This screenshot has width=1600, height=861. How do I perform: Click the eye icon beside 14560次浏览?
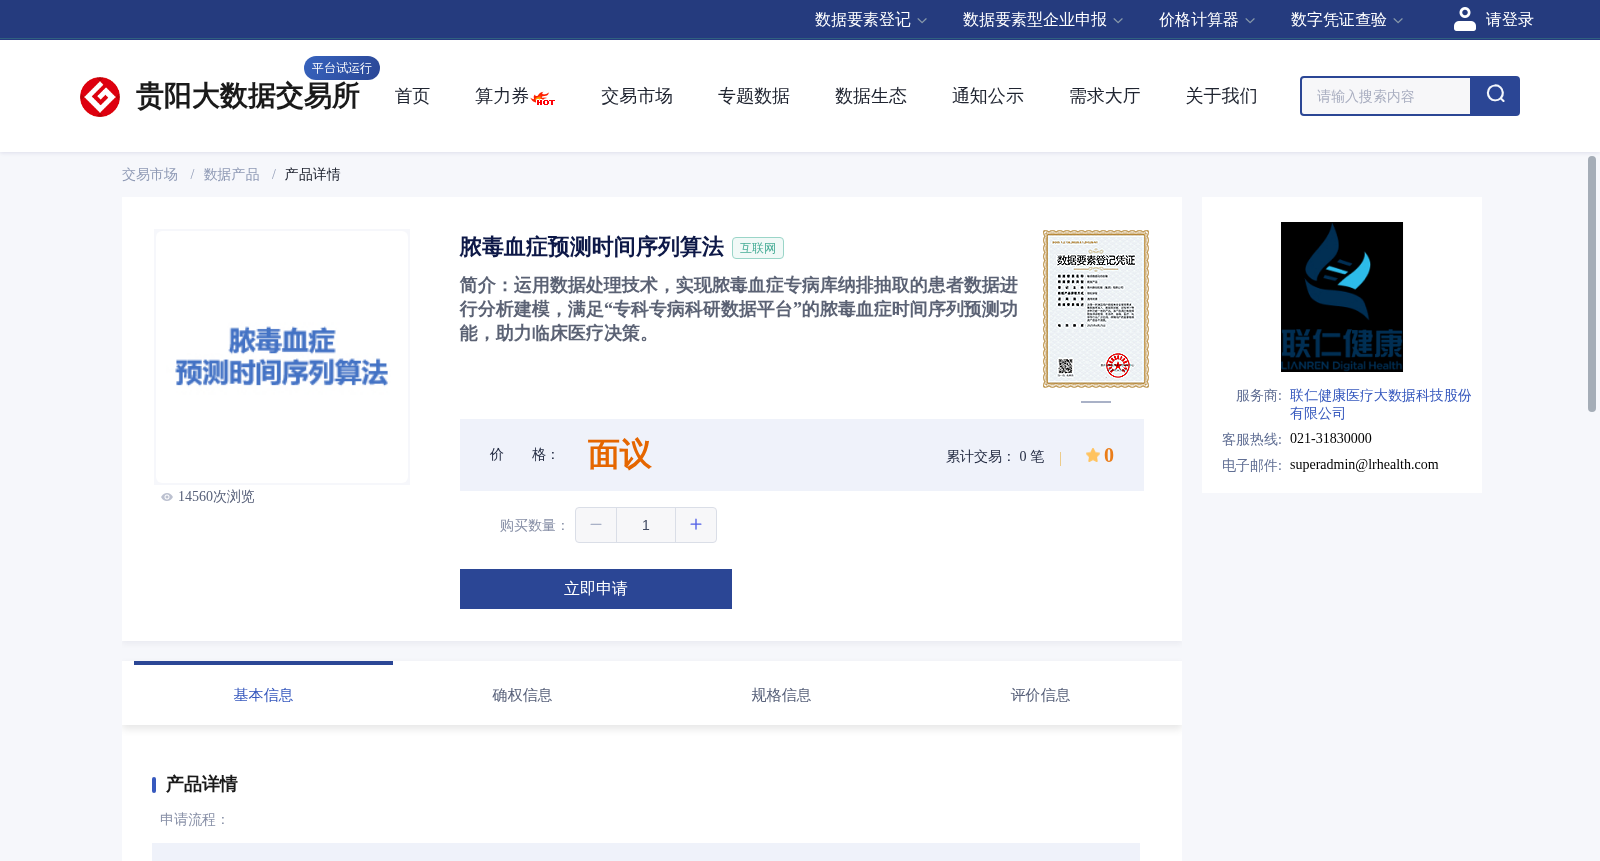point(167,497)
